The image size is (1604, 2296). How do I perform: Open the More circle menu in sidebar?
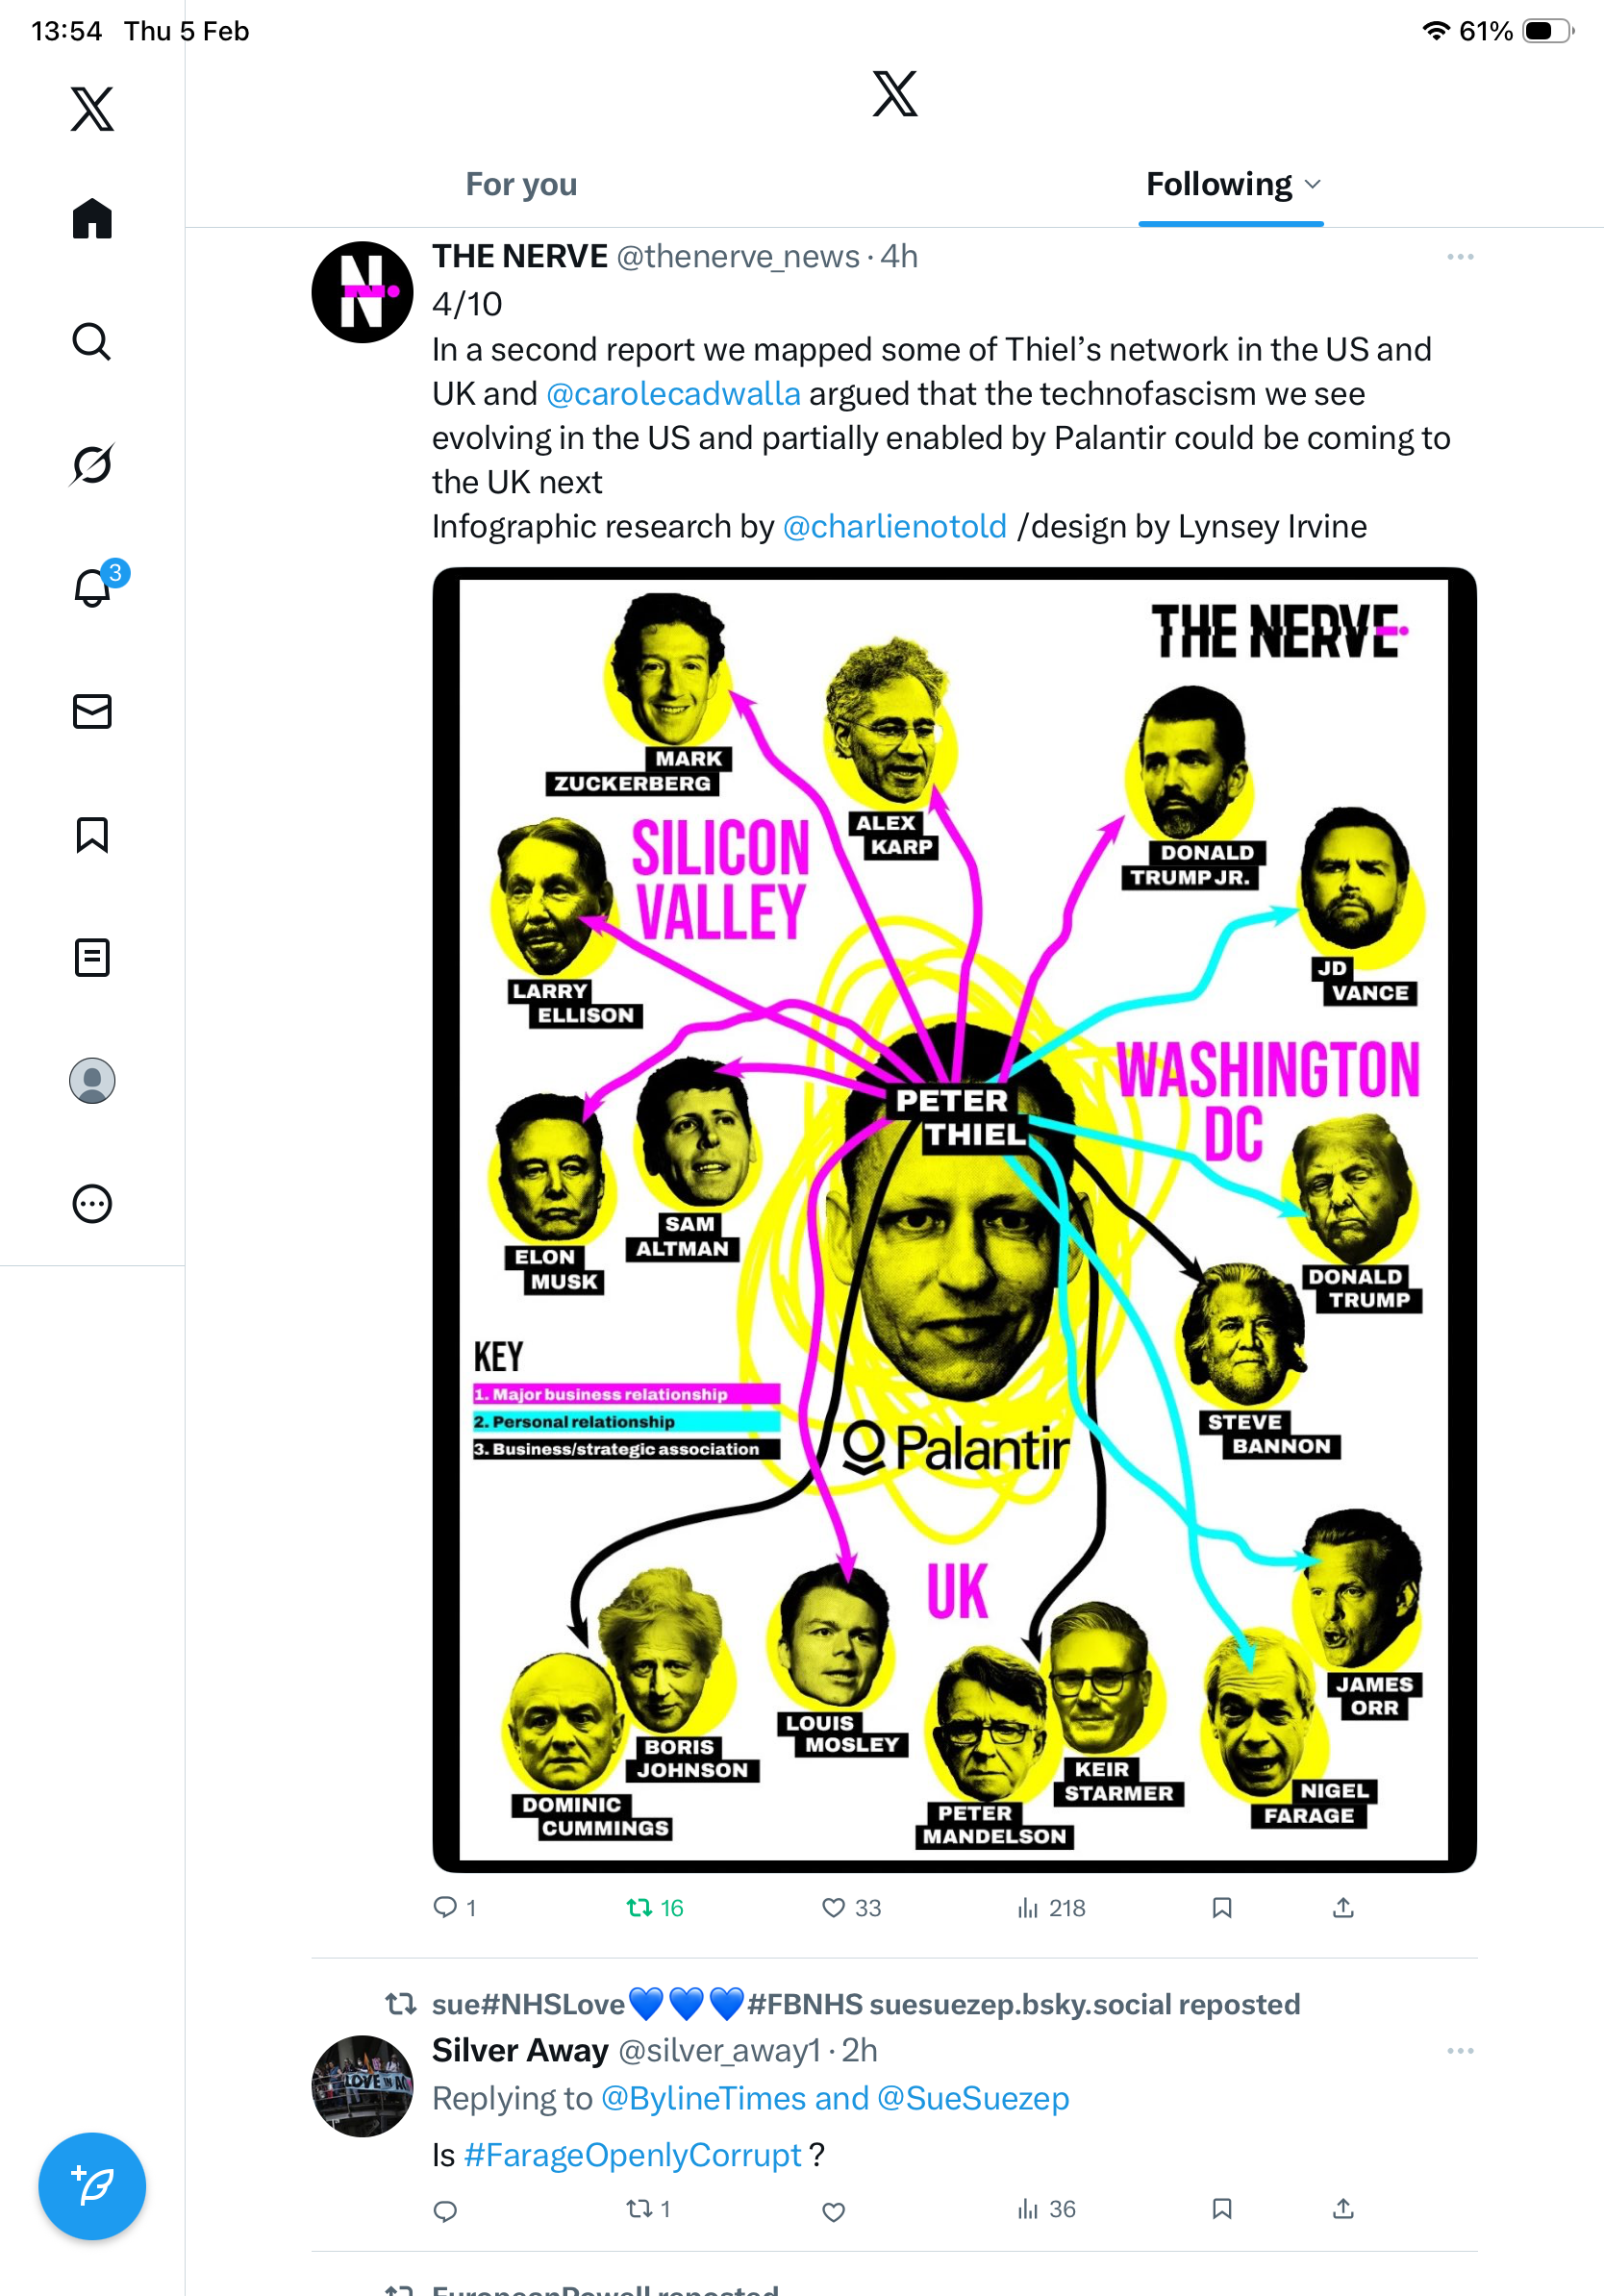(x=92, y=1203)
